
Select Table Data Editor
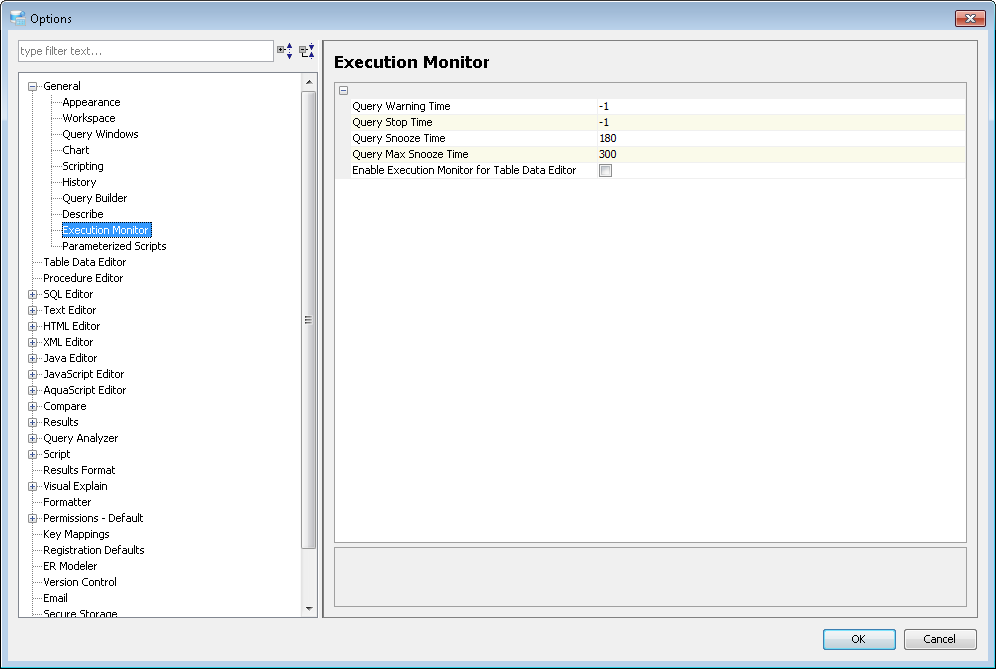[x=84, y=262]
